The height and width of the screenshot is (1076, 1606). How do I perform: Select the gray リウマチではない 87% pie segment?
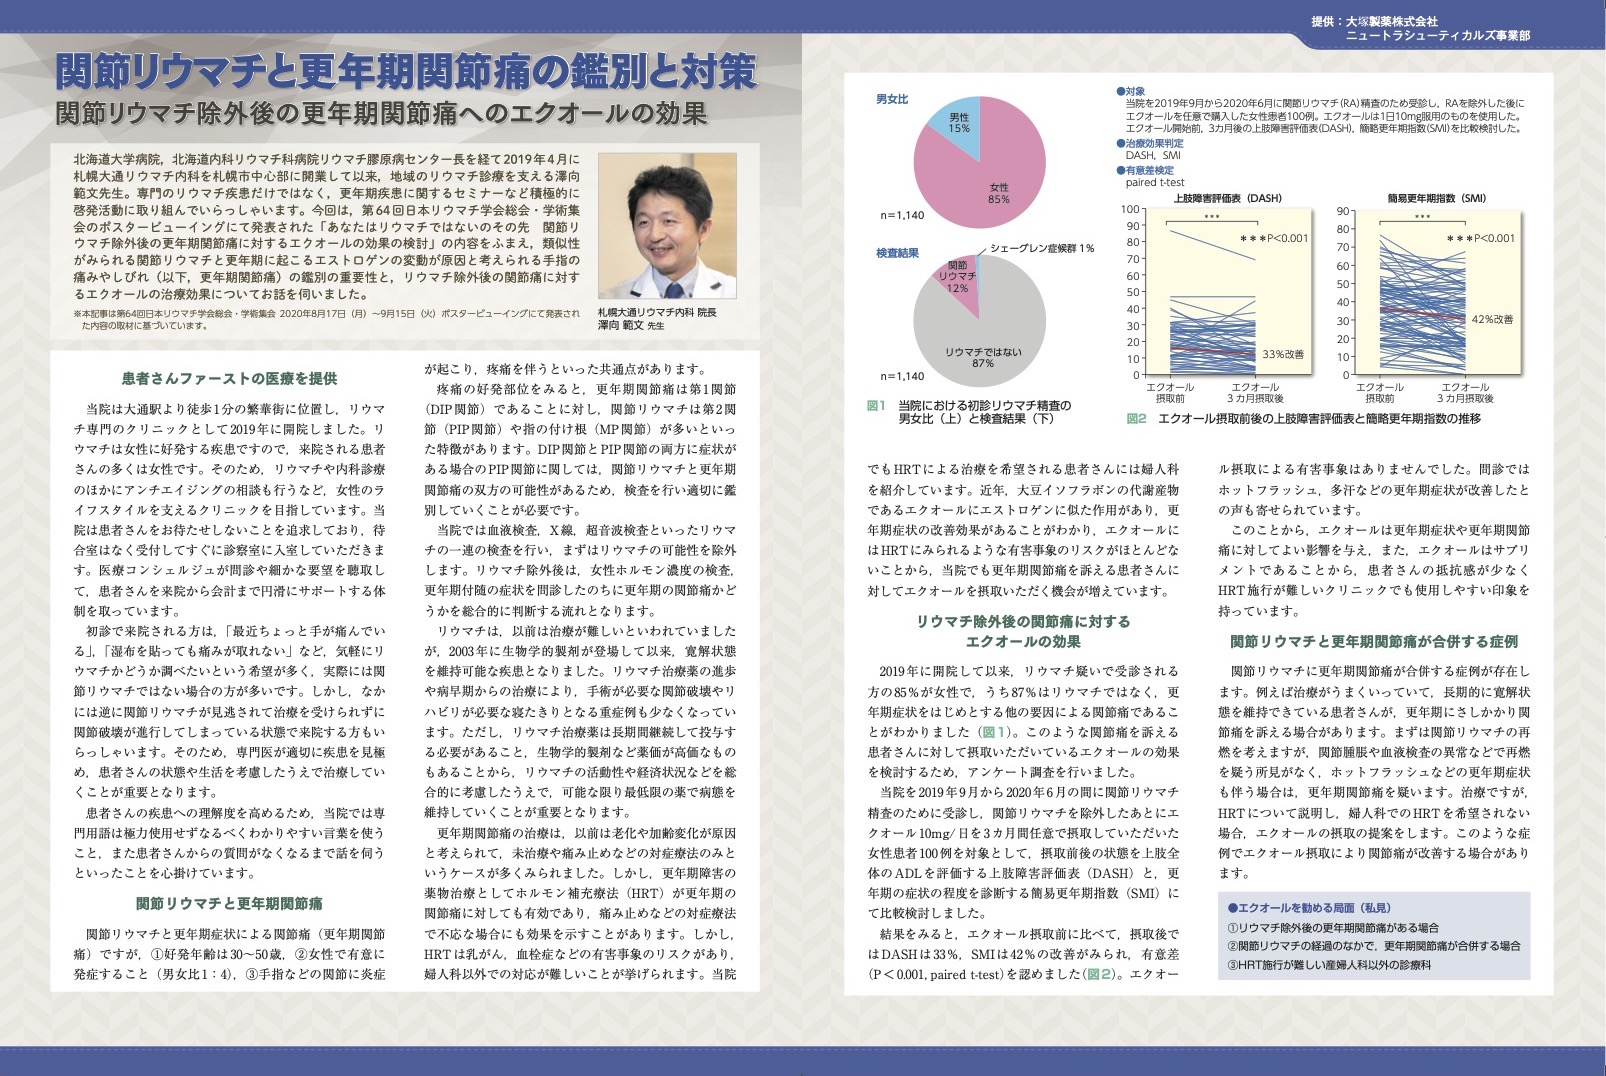(x=985, y=340)
